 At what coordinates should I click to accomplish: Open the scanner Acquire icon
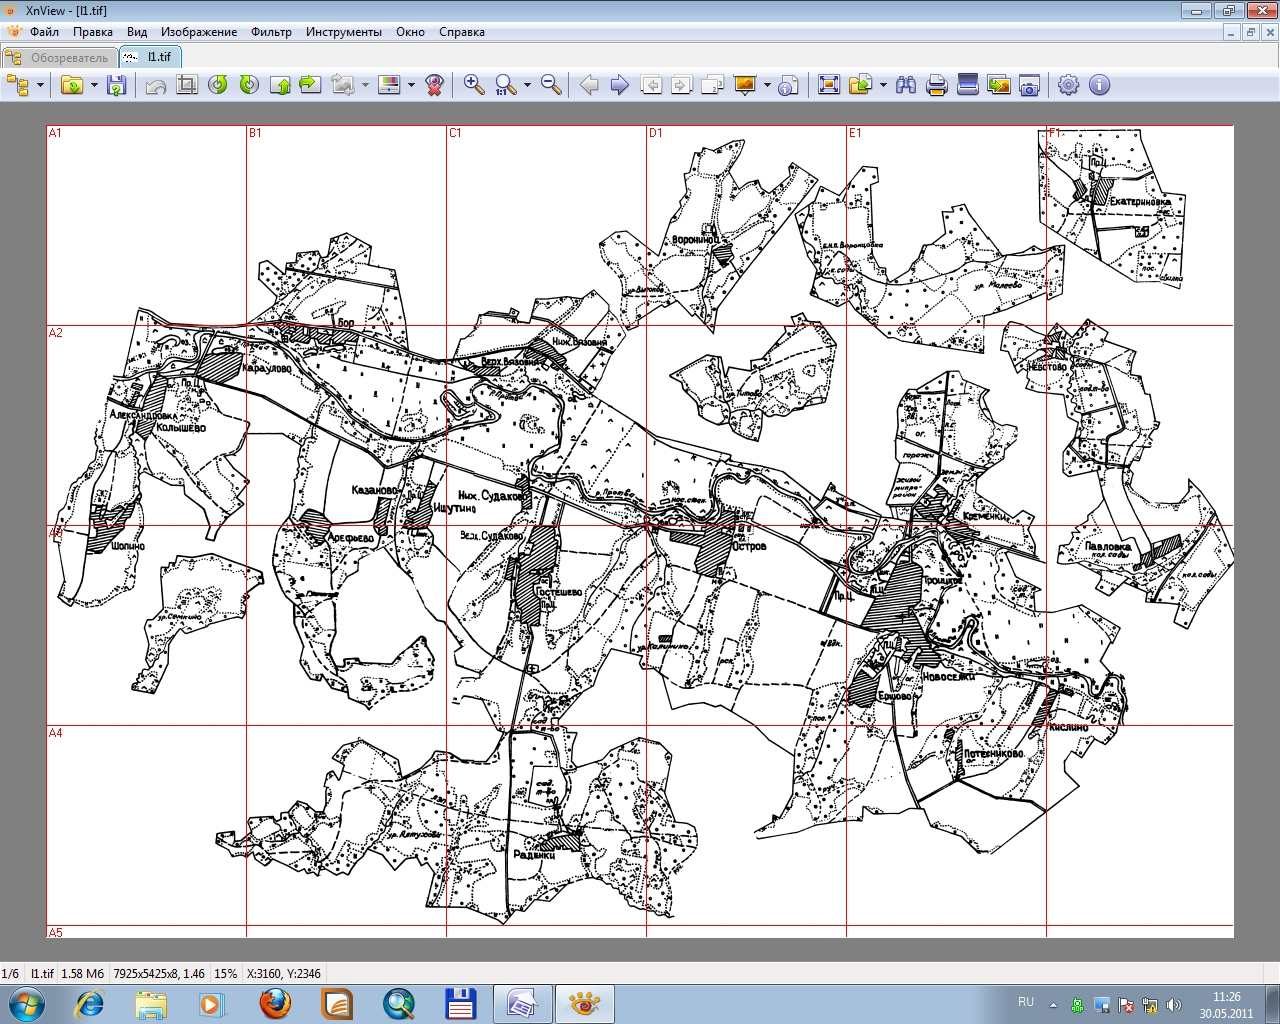[967, 85]
